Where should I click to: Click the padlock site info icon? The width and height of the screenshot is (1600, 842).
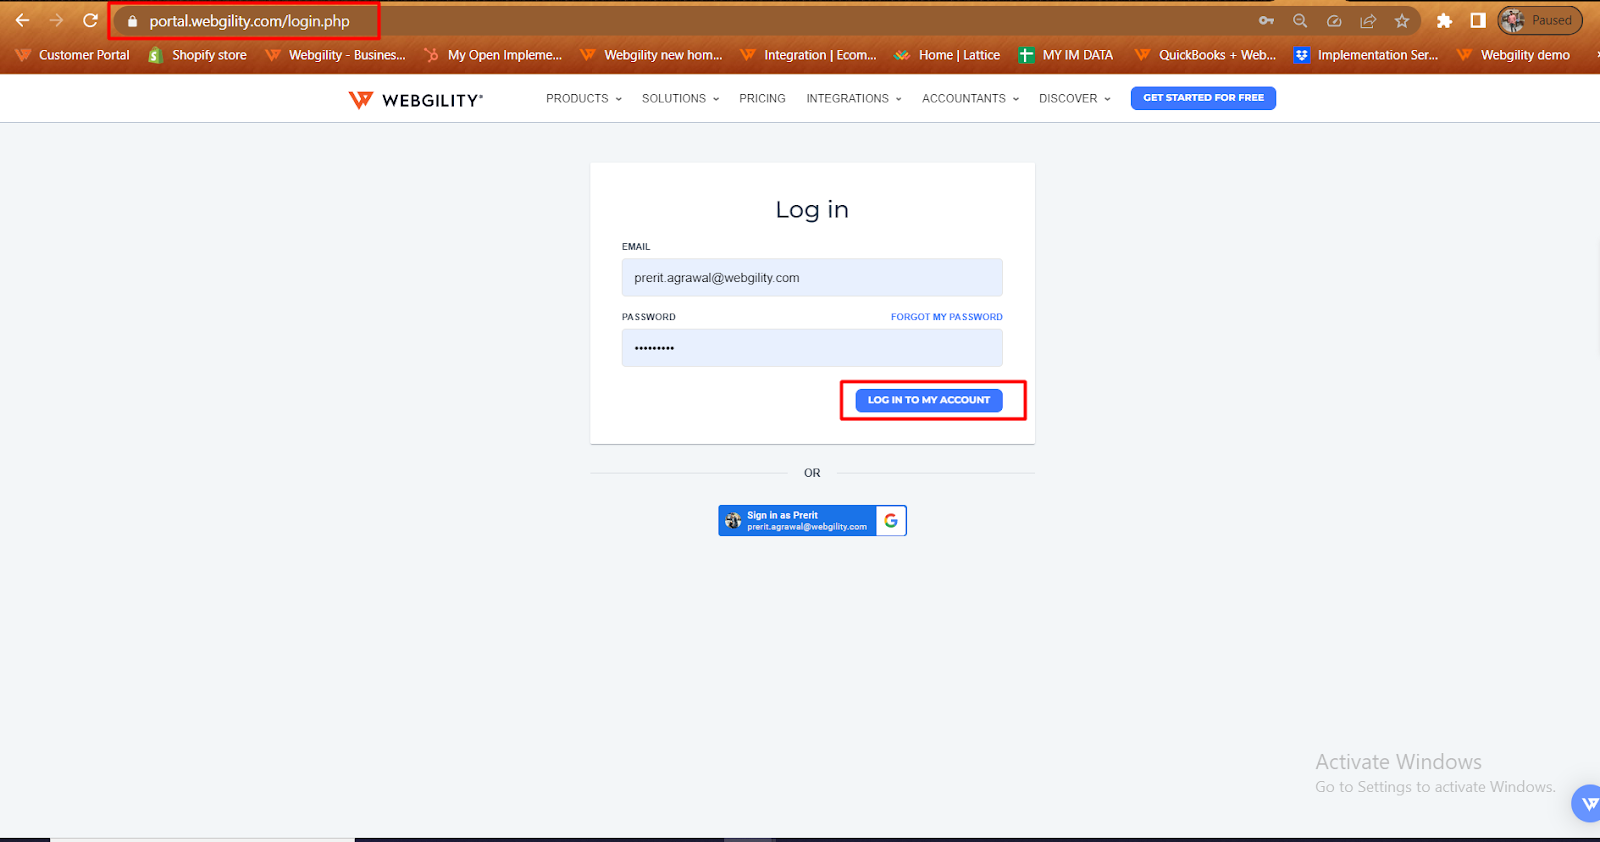tap(132, 21)
